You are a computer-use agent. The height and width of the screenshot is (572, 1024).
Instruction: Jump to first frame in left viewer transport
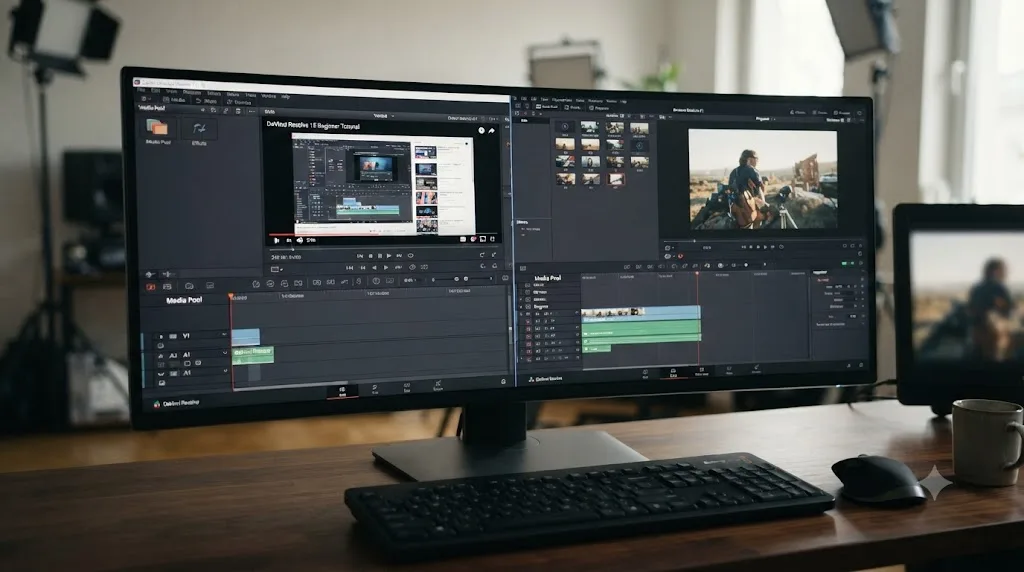(350, 267)
